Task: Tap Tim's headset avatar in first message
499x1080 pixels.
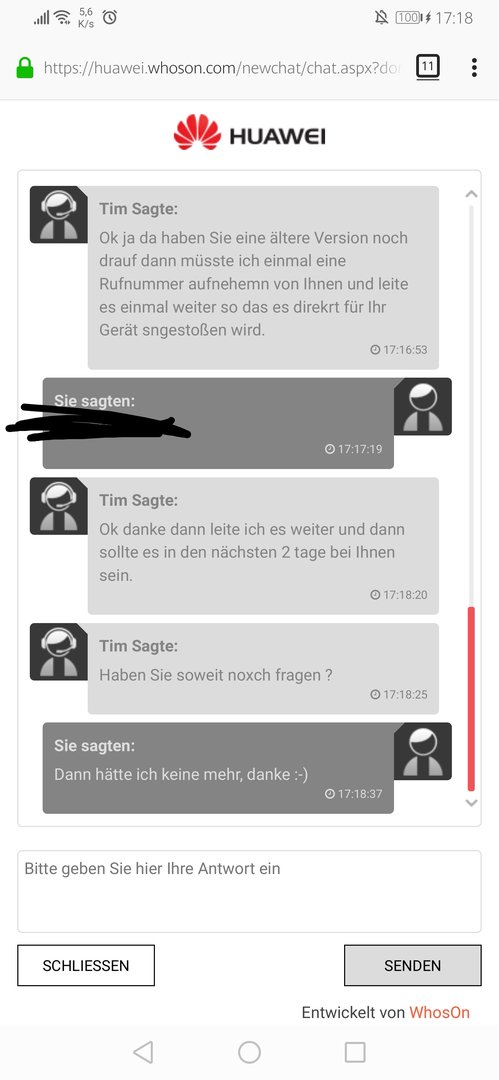Action: pos(59,214)
